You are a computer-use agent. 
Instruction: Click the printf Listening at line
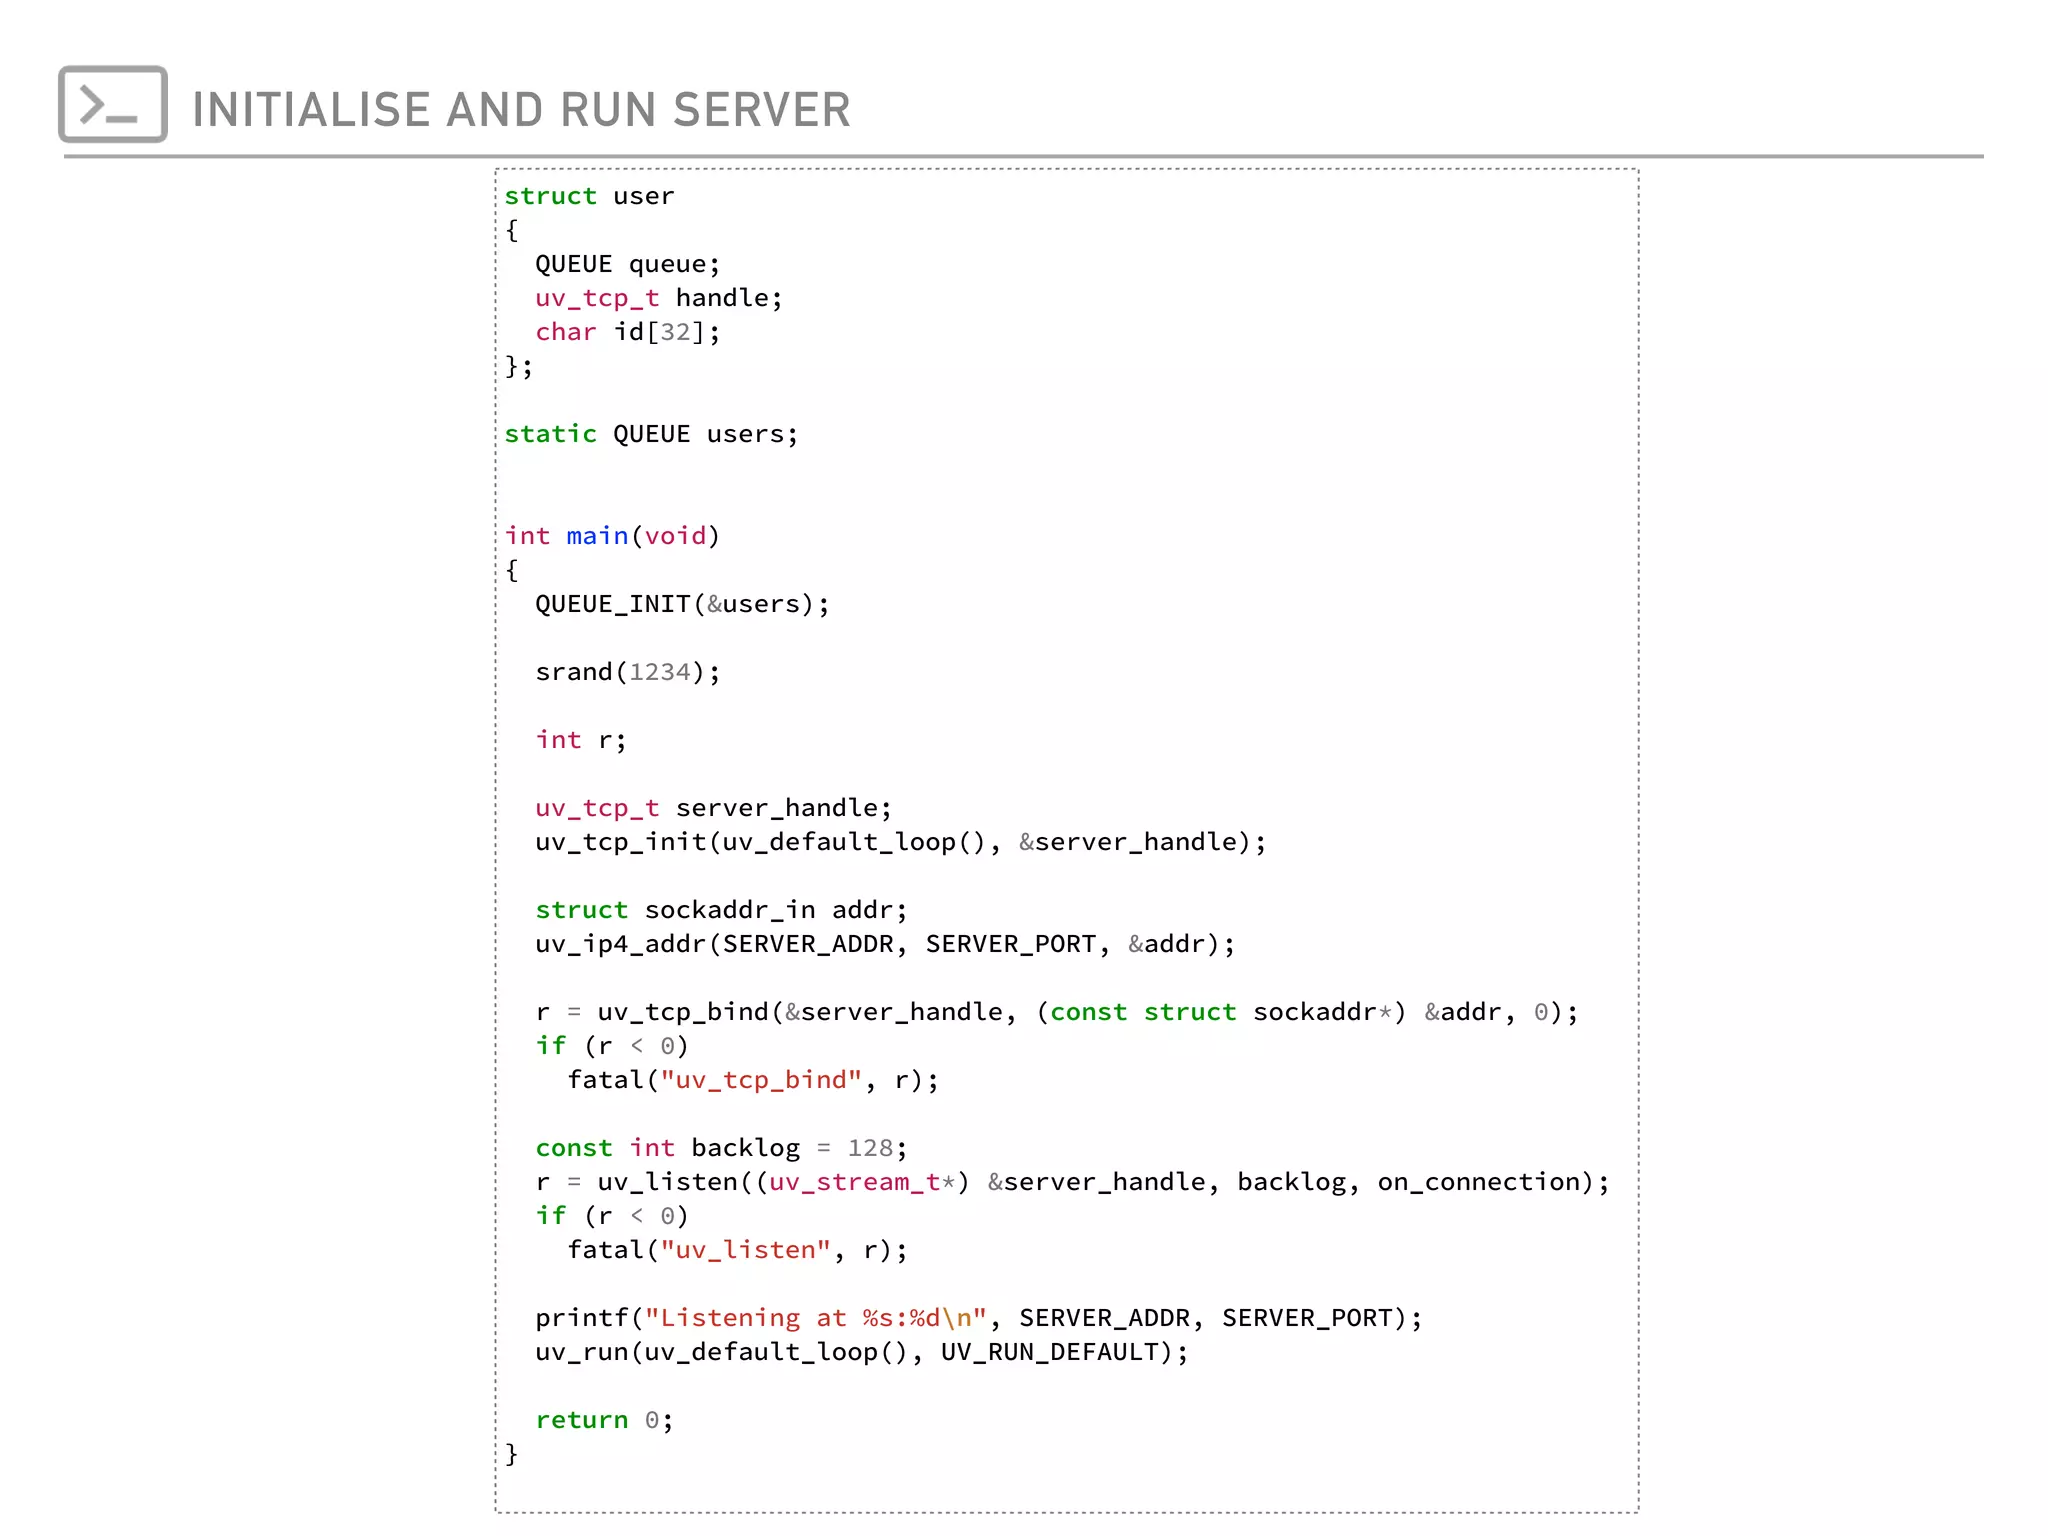click(978, 1318)
